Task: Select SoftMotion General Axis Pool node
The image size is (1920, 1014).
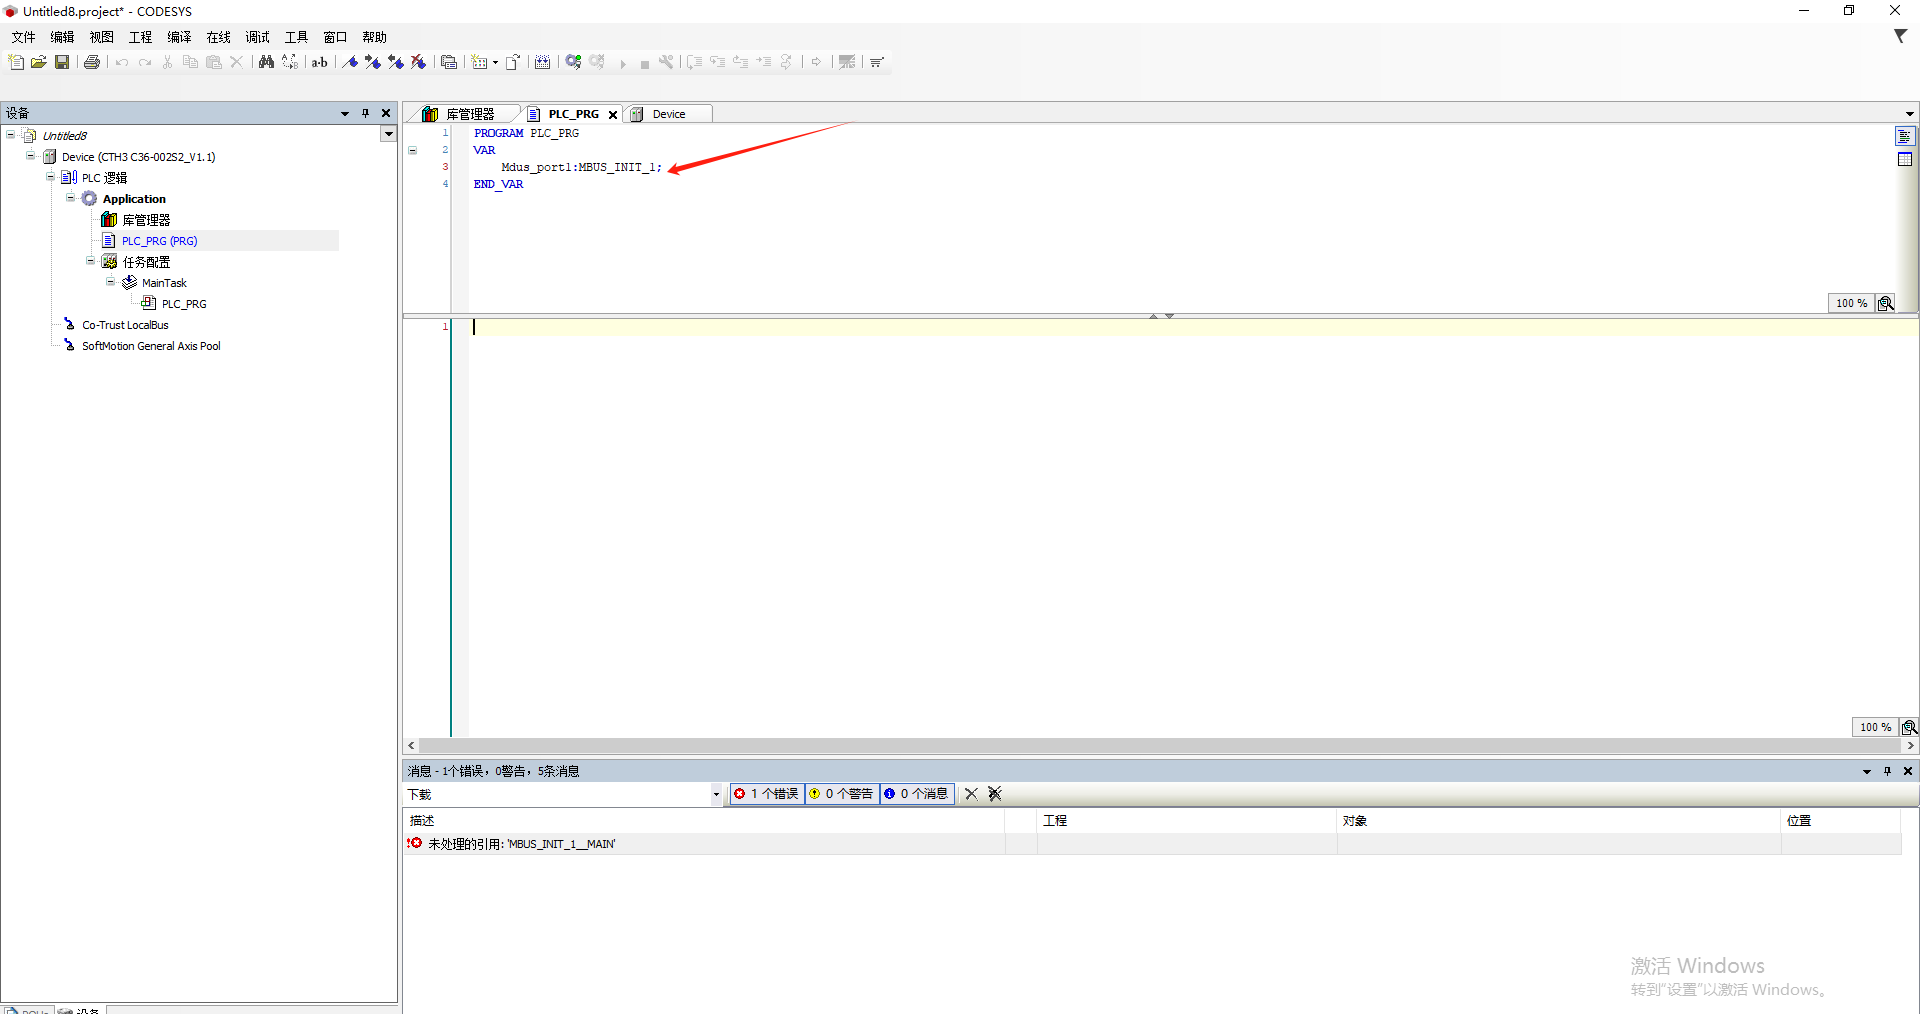Action: [151, 346]
